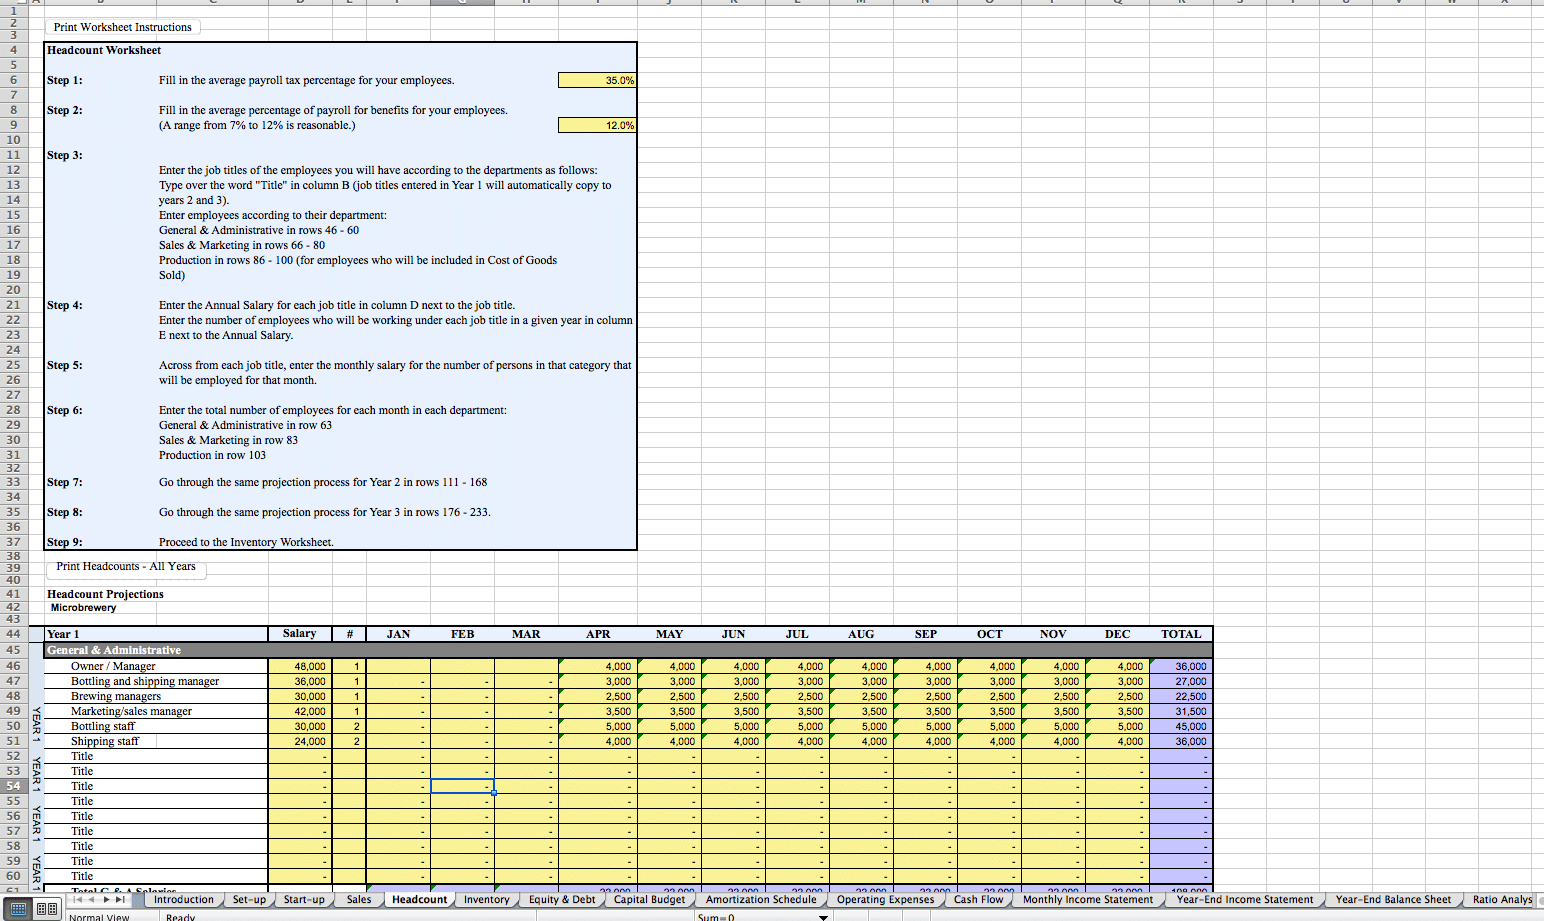This screenshot has width=1544, height=921.
Task: Open the Amortization Schedule sheet tab
Action: tap(761, 900)
